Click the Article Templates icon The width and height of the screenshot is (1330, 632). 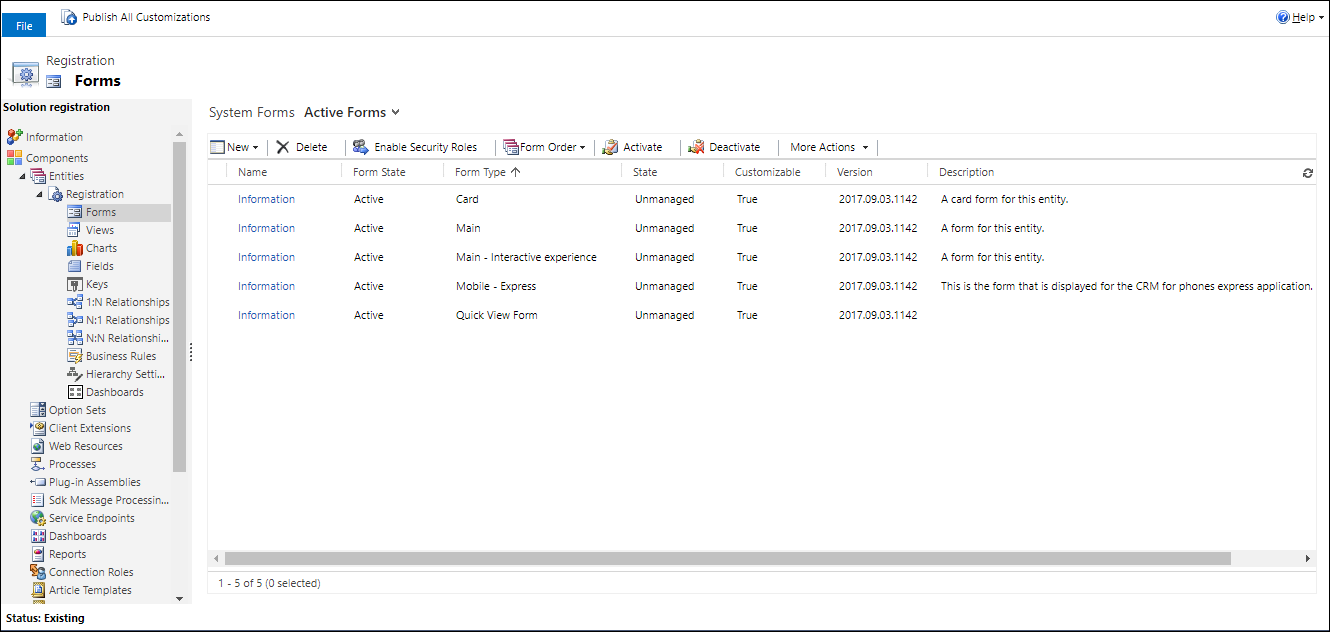point(38,590)
